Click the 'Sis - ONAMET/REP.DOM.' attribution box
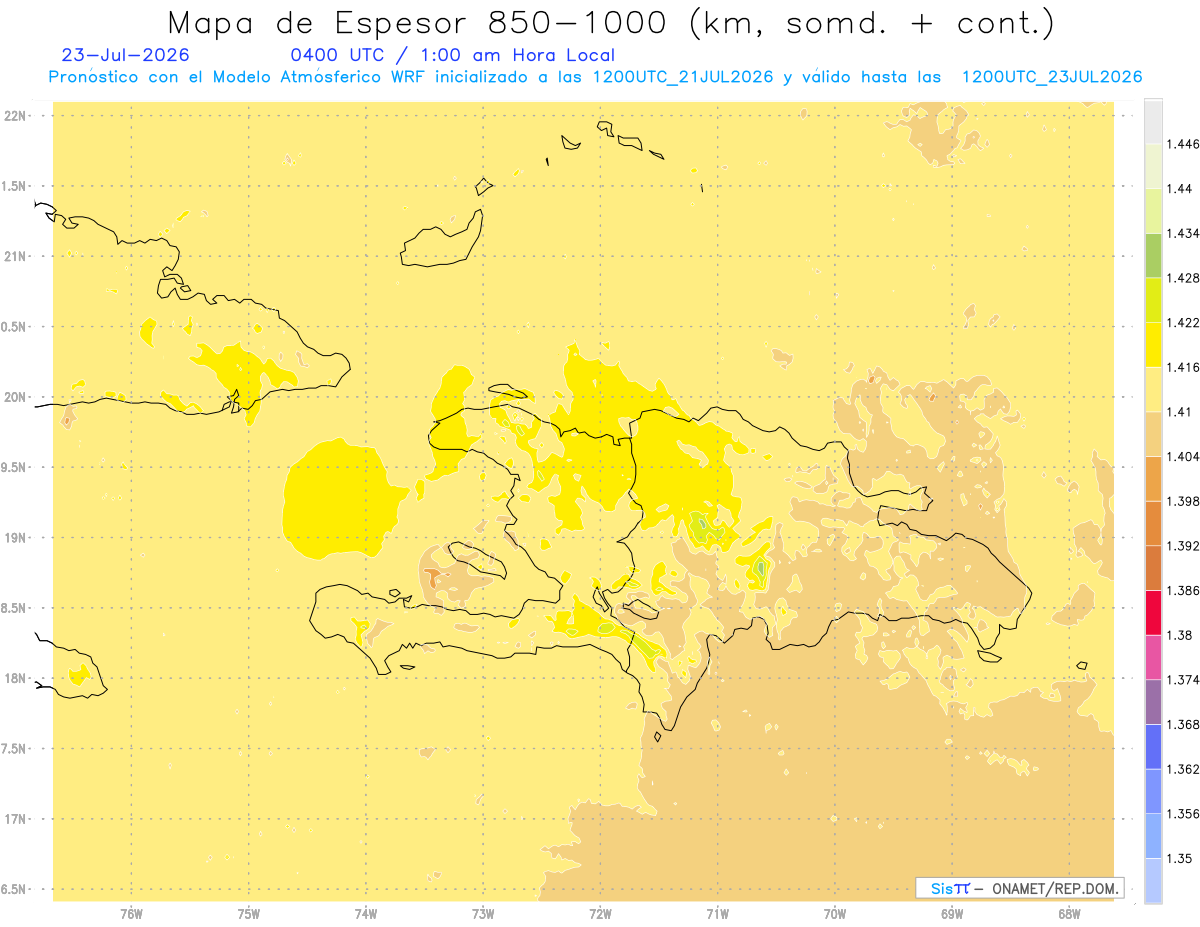1200x927 pixels. coord(1020,888)
